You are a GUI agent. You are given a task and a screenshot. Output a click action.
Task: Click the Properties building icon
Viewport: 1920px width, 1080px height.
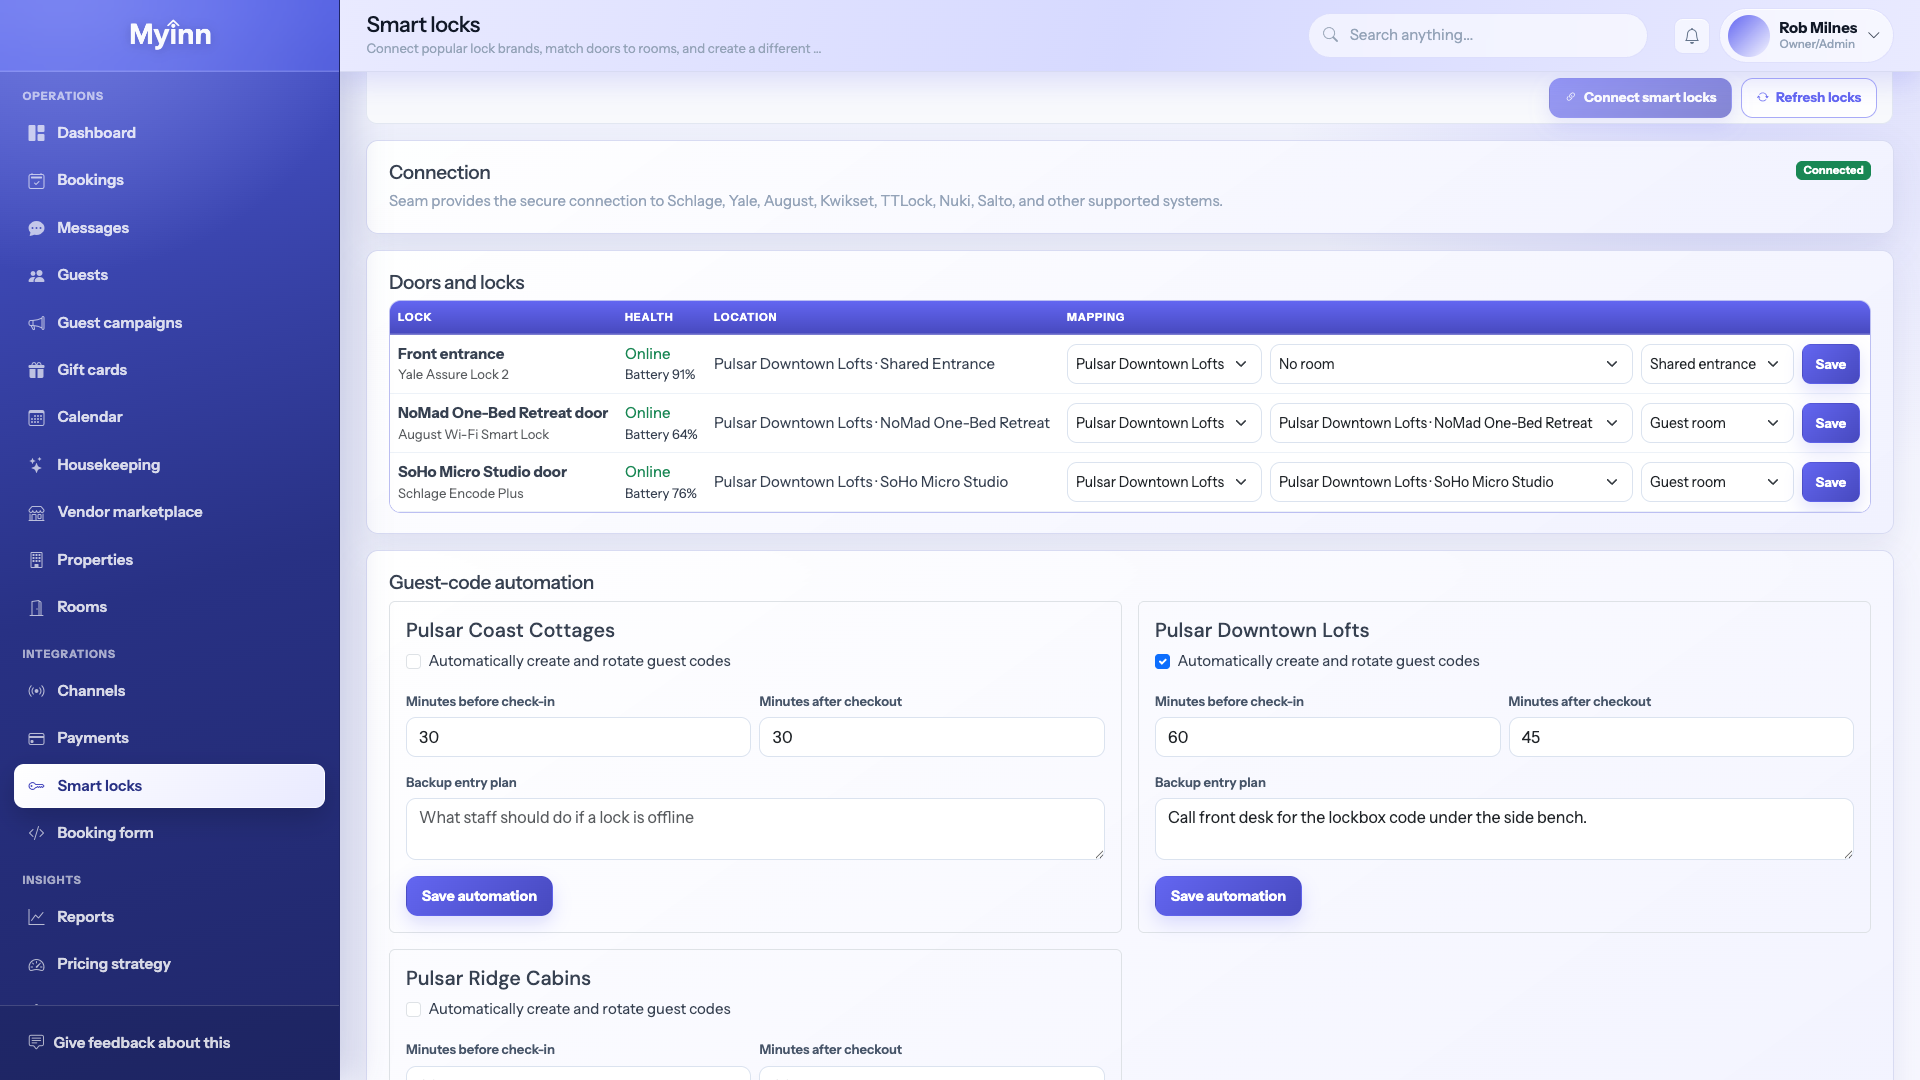pyautogui.click(x=37, y=560)
